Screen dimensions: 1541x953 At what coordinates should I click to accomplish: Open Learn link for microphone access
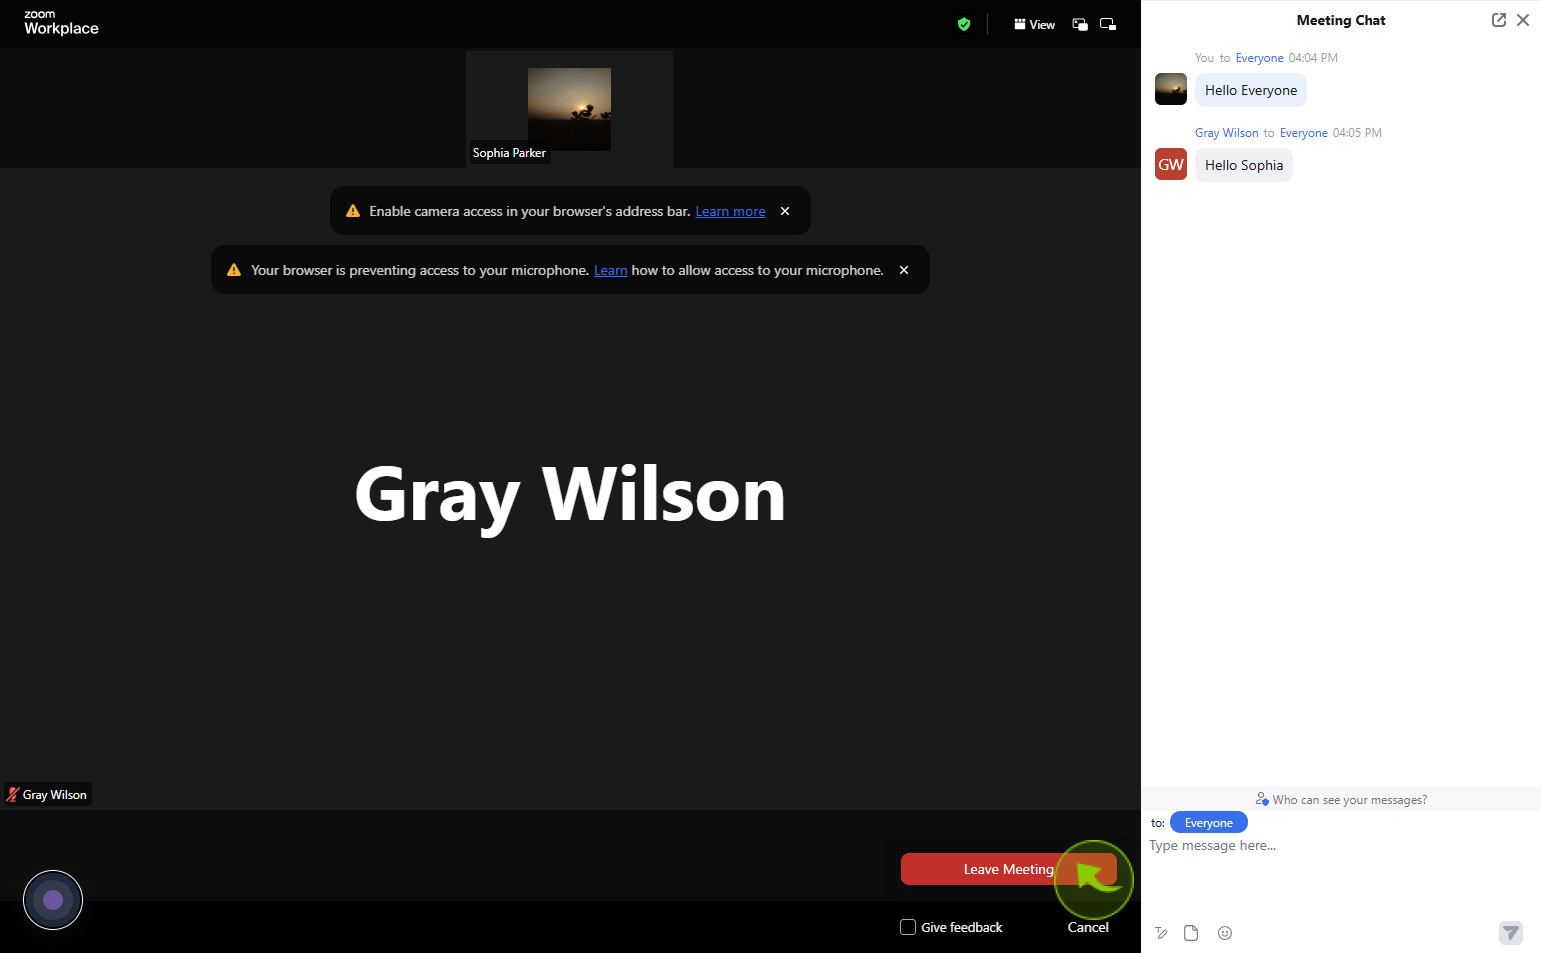(610, 270)
